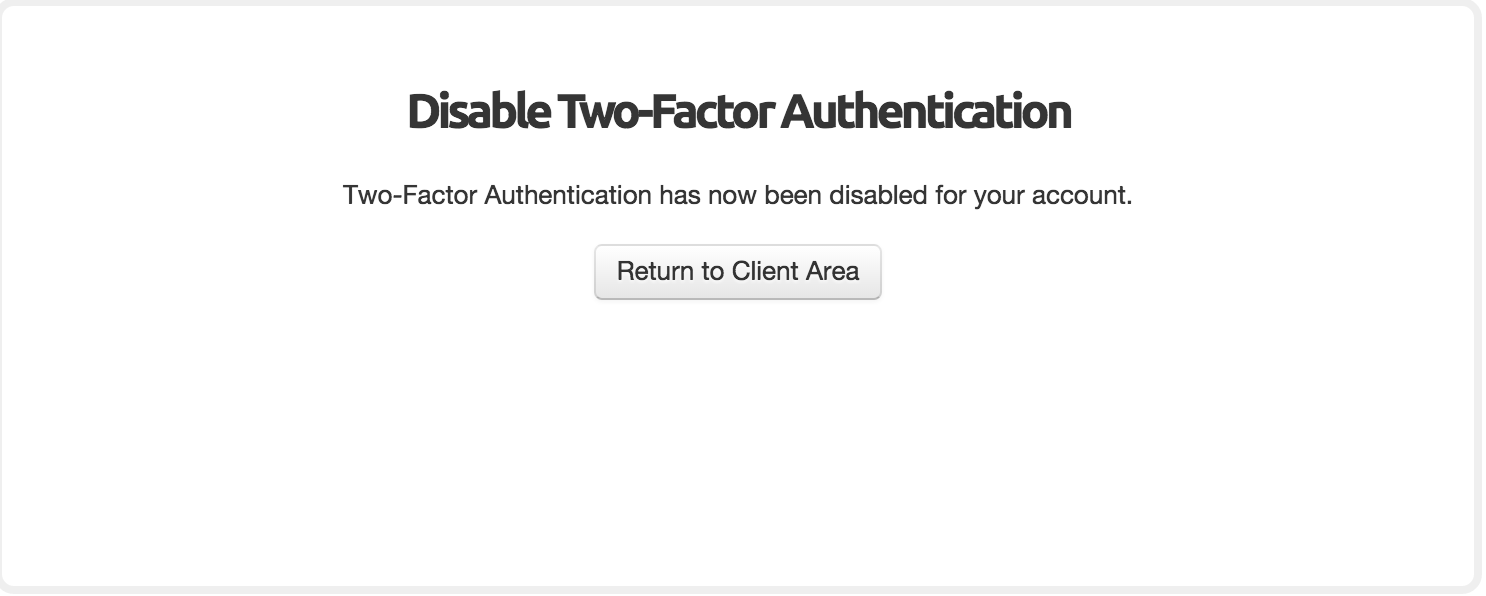Click the word "Disable" in the heading
This screenshot has height=596, width=1486.
(478, 111)
